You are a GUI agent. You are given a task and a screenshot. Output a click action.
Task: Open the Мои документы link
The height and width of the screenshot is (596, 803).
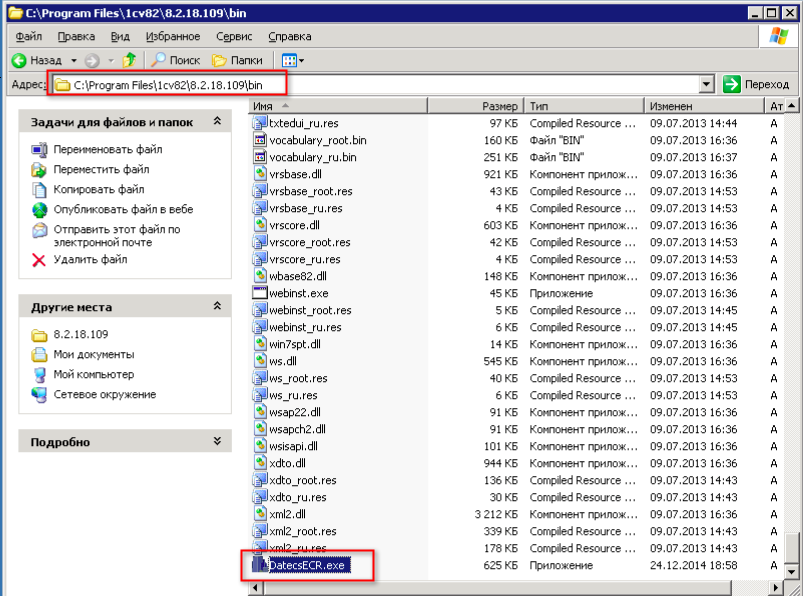coord(94,354)
